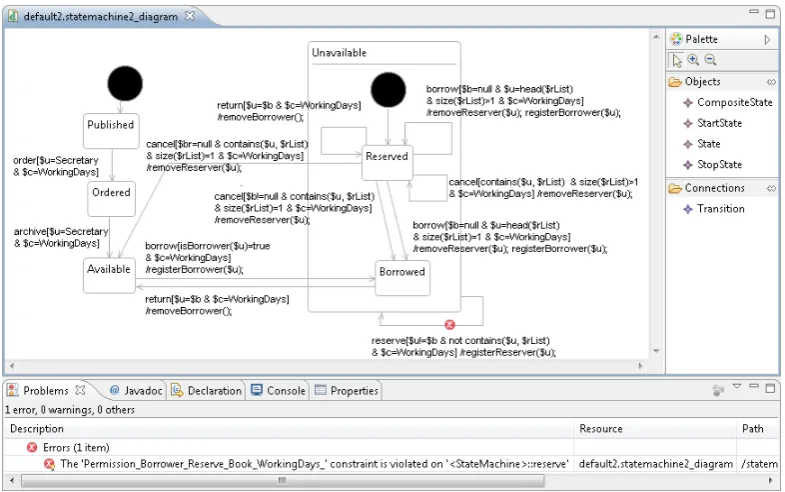The image size is (785, 492).
Task: Maximize the Problems view panel
Action: coord(770,388)
